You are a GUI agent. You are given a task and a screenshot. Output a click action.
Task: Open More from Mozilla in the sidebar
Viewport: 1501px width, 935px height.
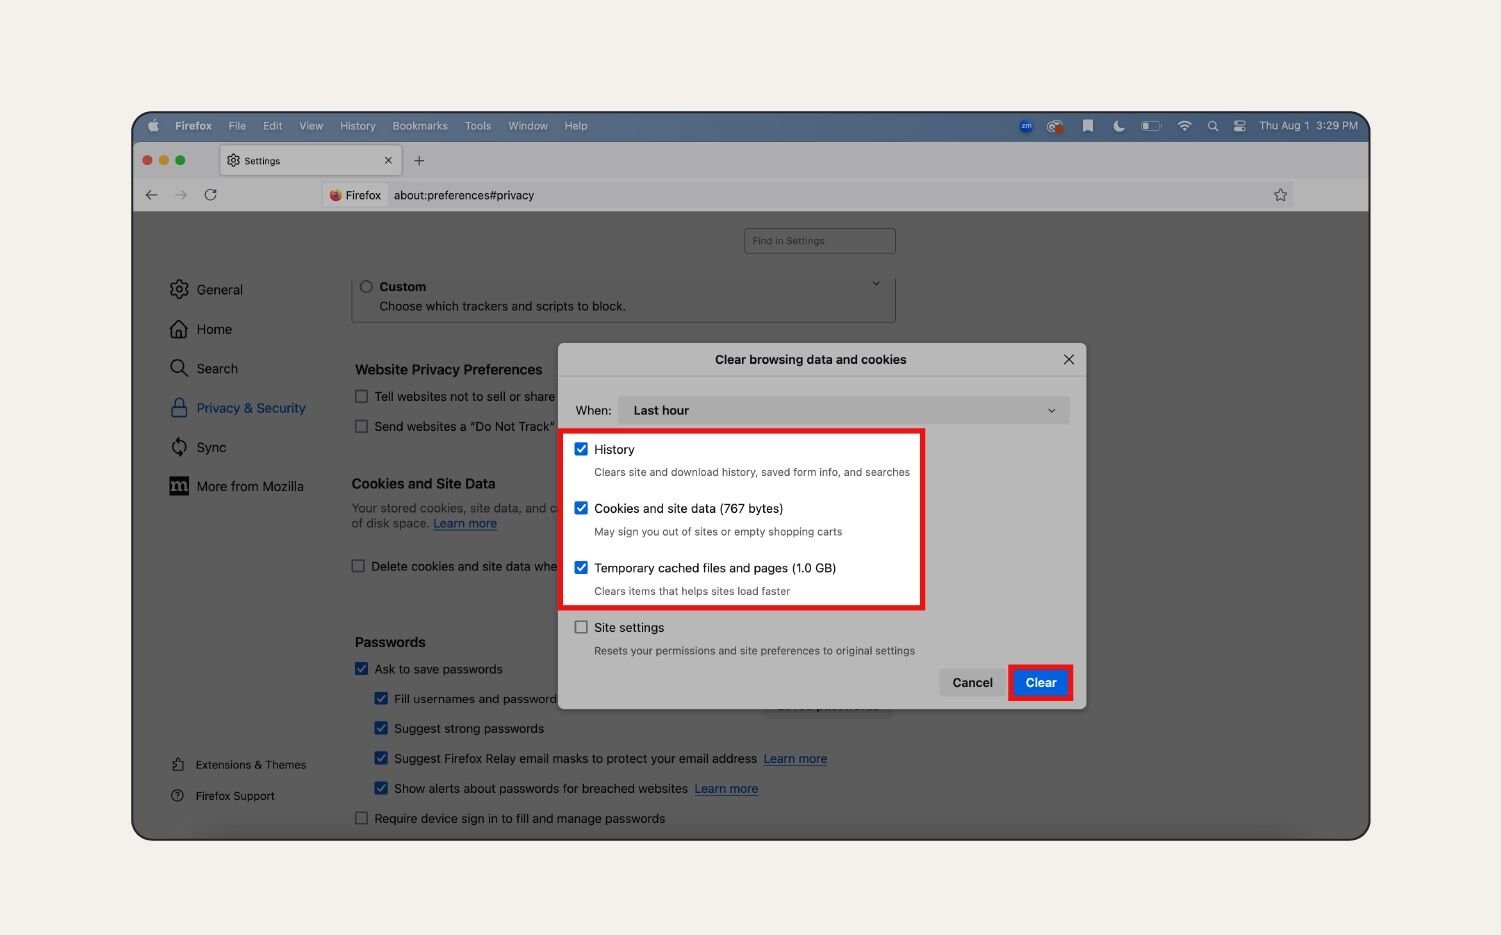coord(237,486)
